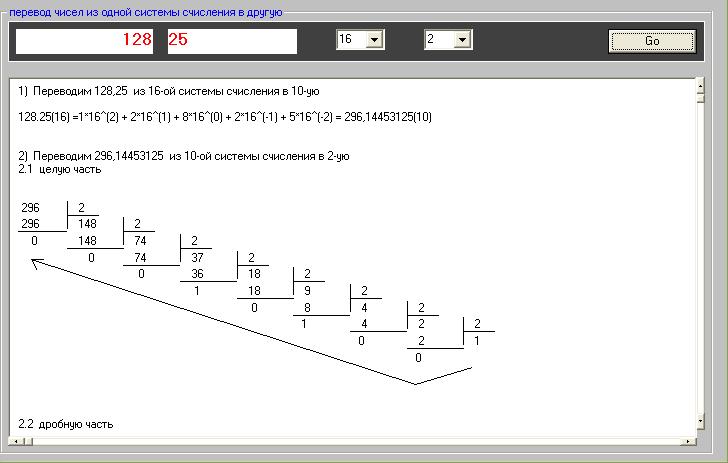Open the target base dropdown arrow next to 2
Screen dimensions: 728x463
[x=462, y=39]
